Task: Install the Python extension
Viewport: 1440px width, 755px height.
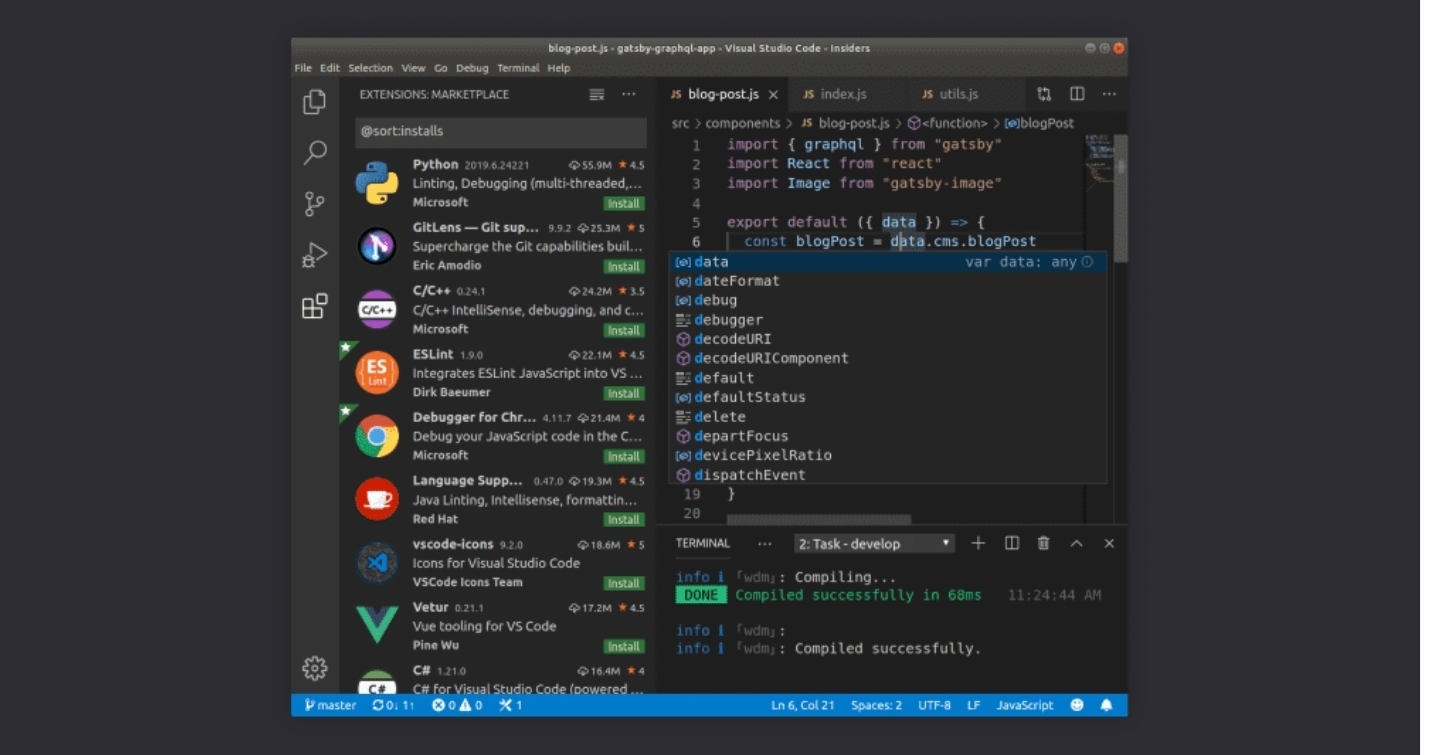Action: coord(624,203)
